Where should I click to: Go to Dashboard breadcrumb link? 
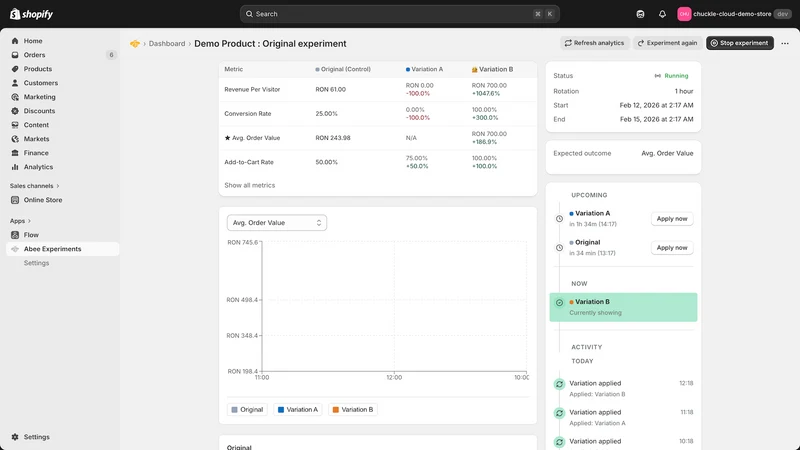[x=167, y=44]
